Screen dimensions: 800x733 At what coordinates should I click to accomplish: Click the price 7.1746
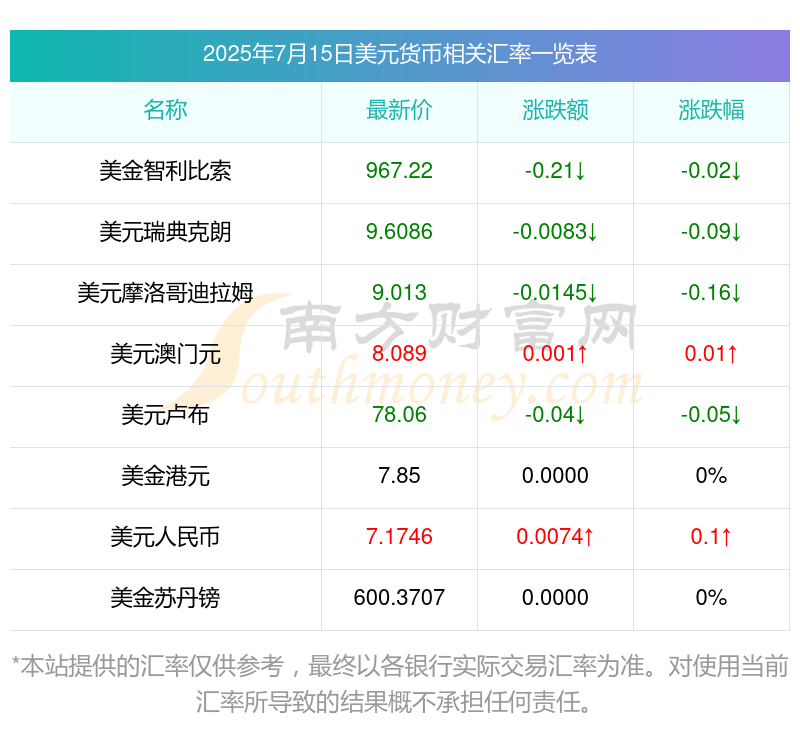tap(399, 537)
